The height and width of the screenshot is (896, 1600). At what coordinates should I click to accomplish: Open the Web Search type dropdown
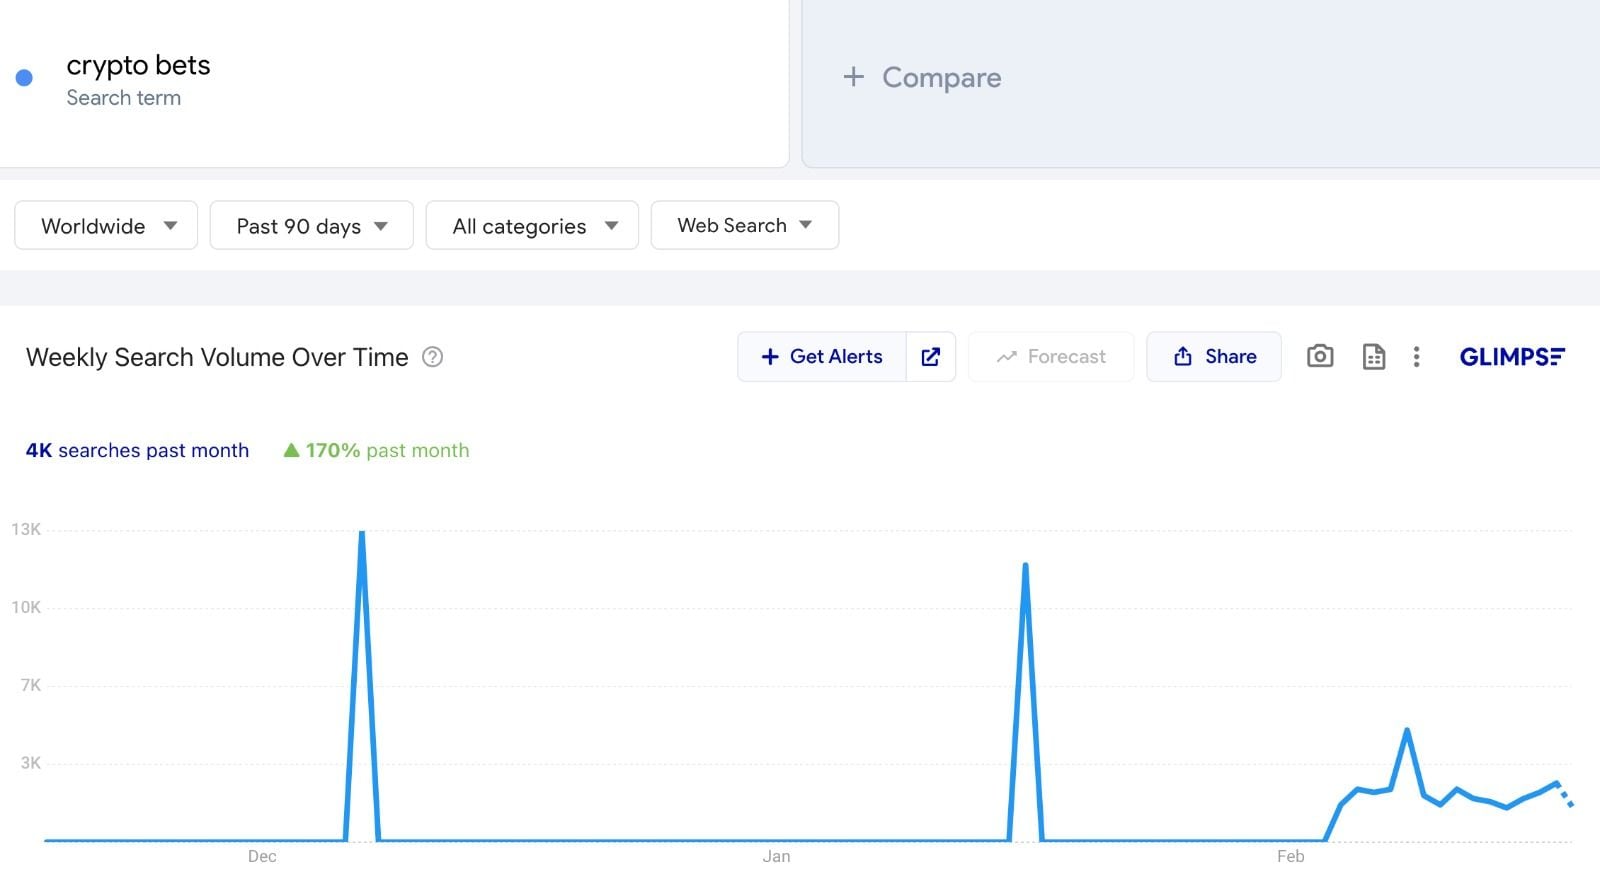[745, 226]
